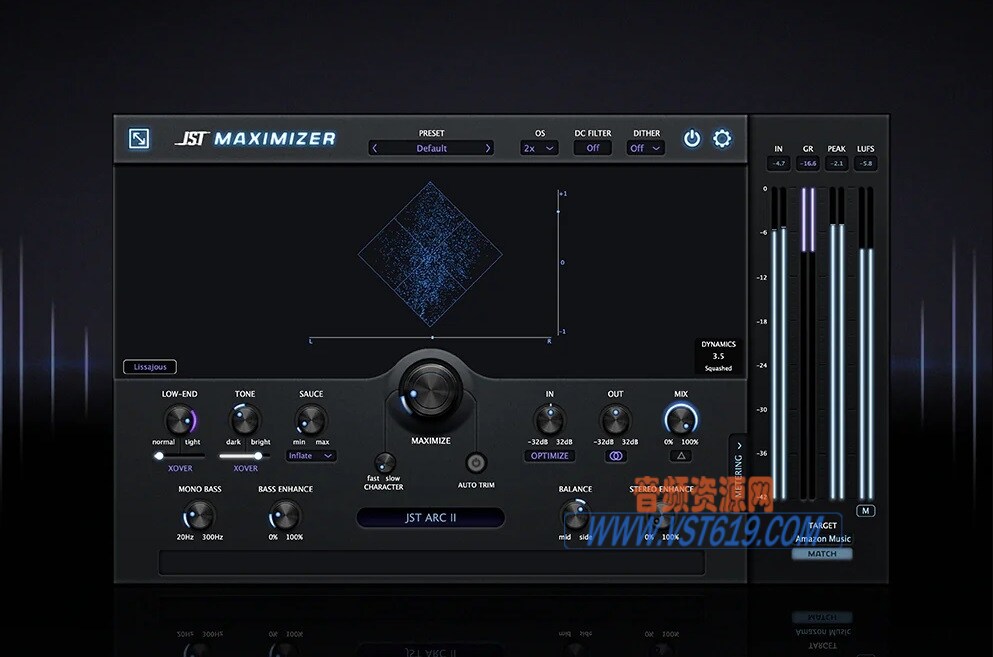
Task: Open the Inflate dropdown under SAUCE
Action: (x=310, y=455)
